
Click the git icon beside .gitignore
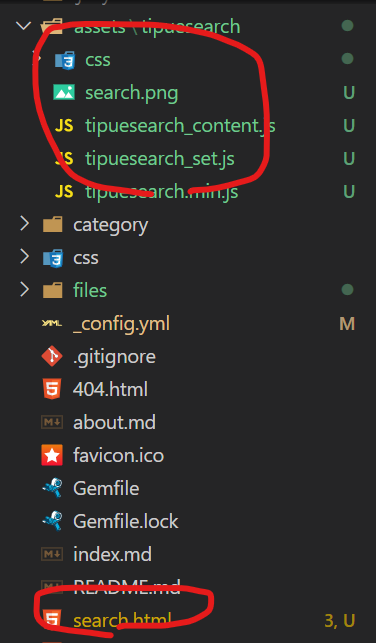pyautogui.click(x=52, y=357)
